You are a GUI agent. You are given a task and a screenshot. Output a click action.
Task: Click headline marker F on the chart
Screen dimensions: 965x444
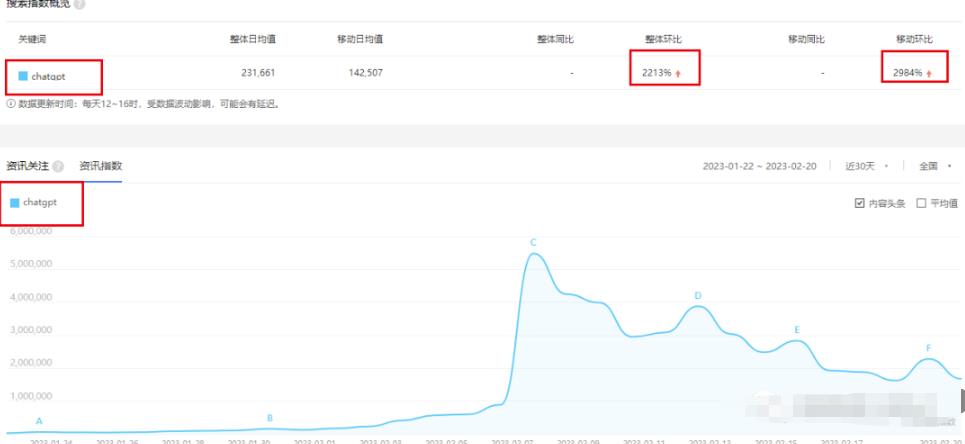(x=929, y=349)
